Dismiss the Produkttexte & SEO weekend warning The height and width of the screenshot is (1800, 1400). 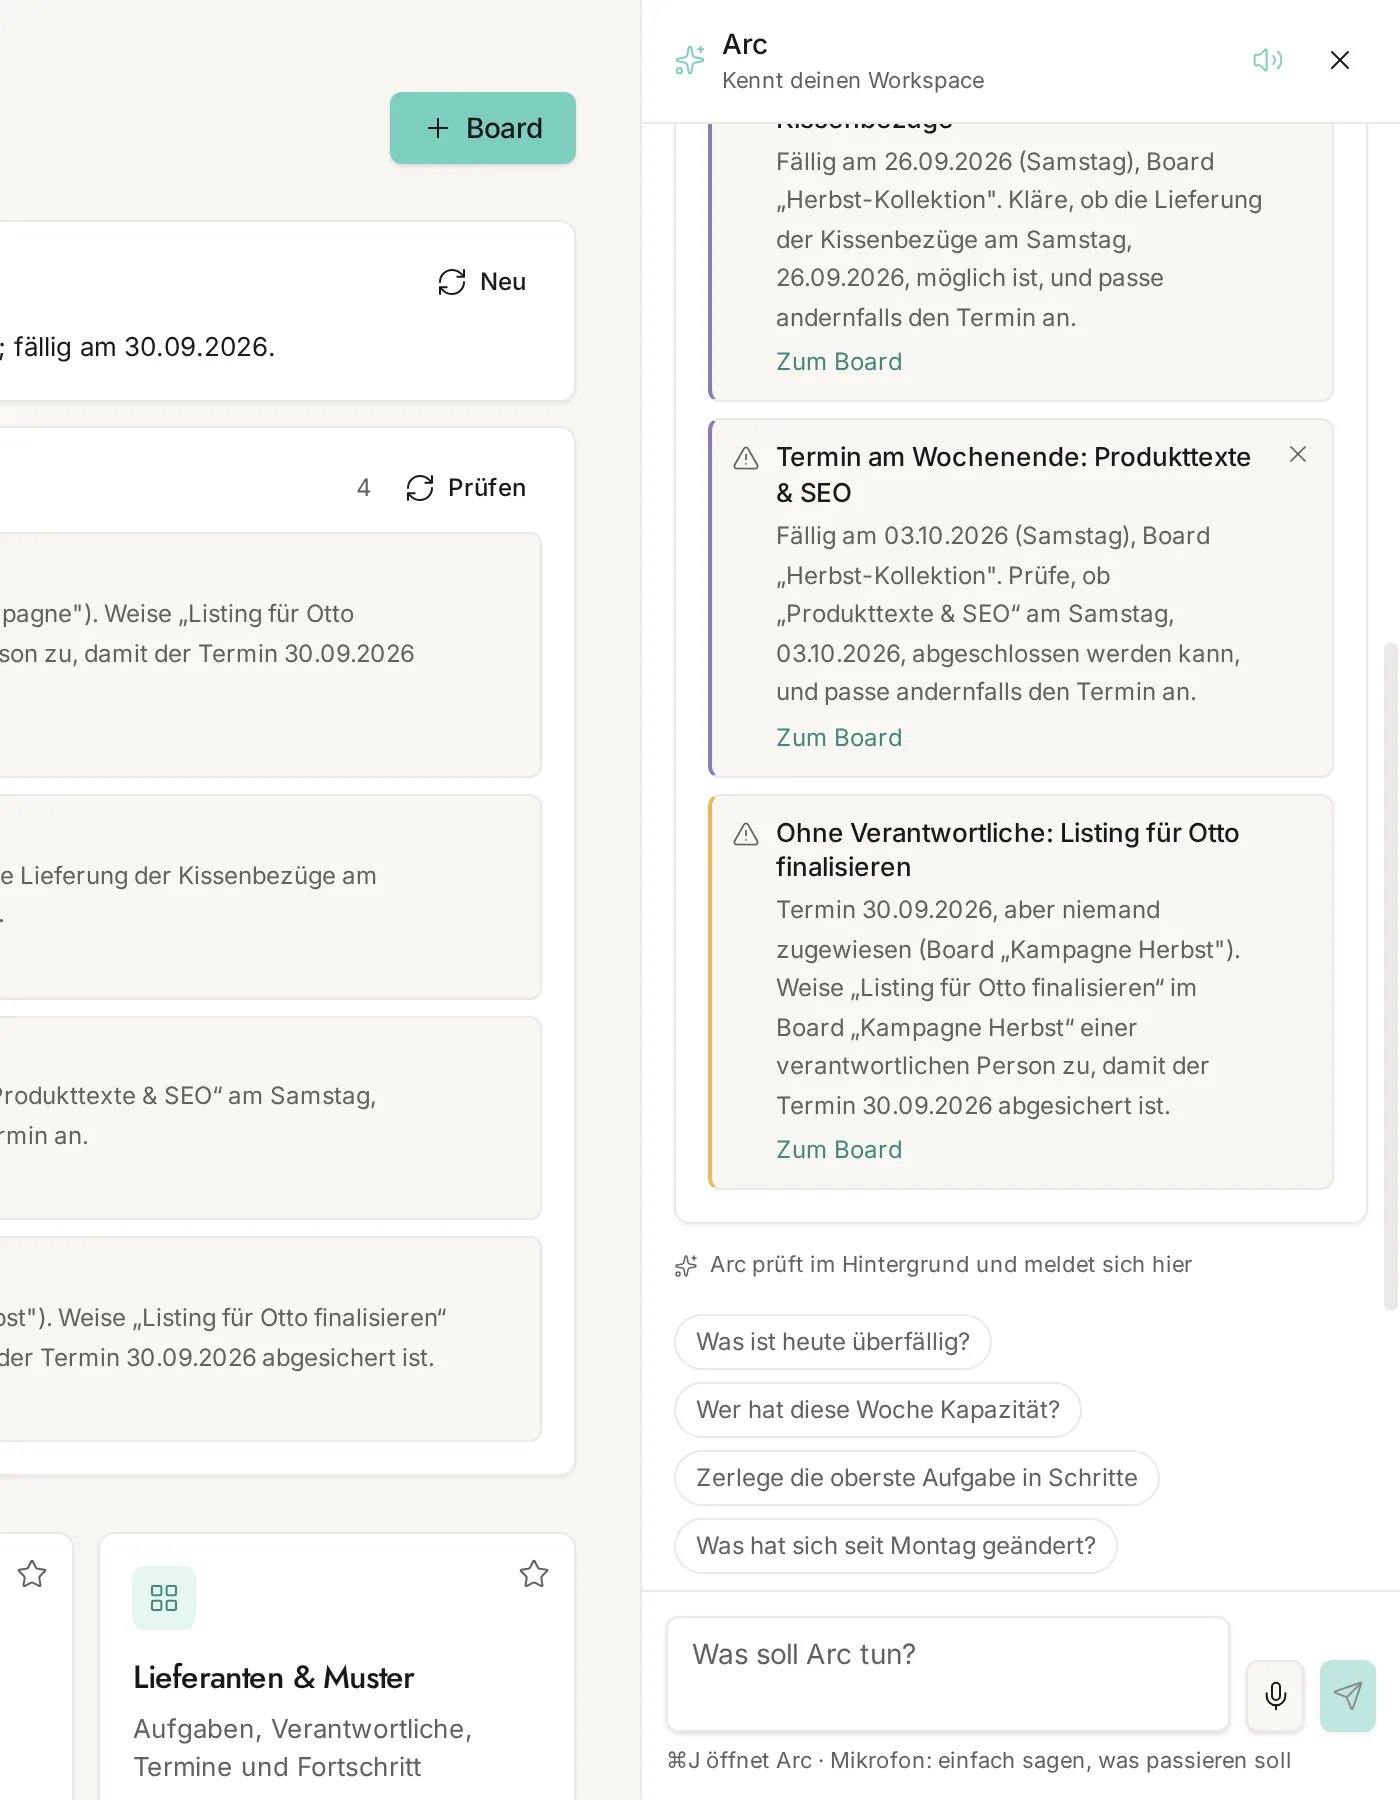[1298, 454]
